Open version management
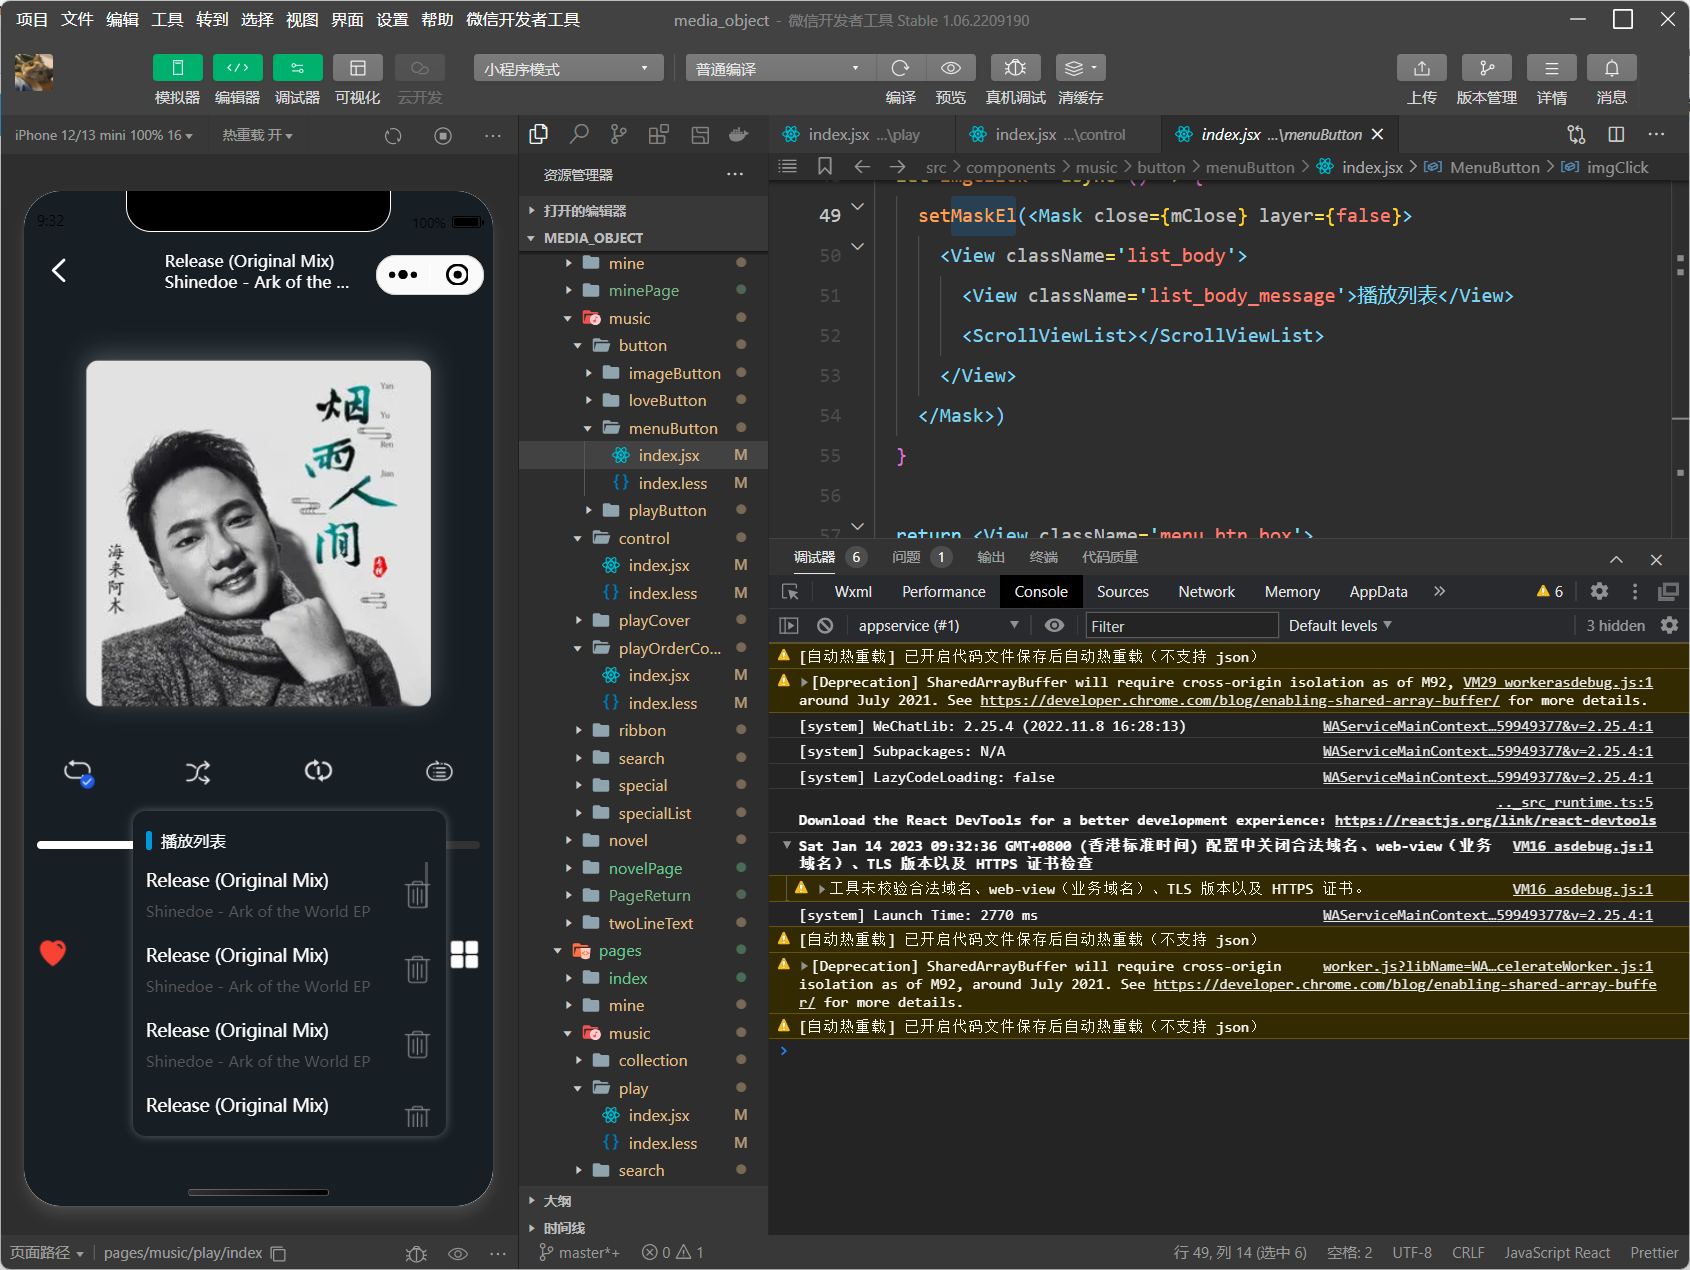The image size is (1690, 1270). [1486, 68]
